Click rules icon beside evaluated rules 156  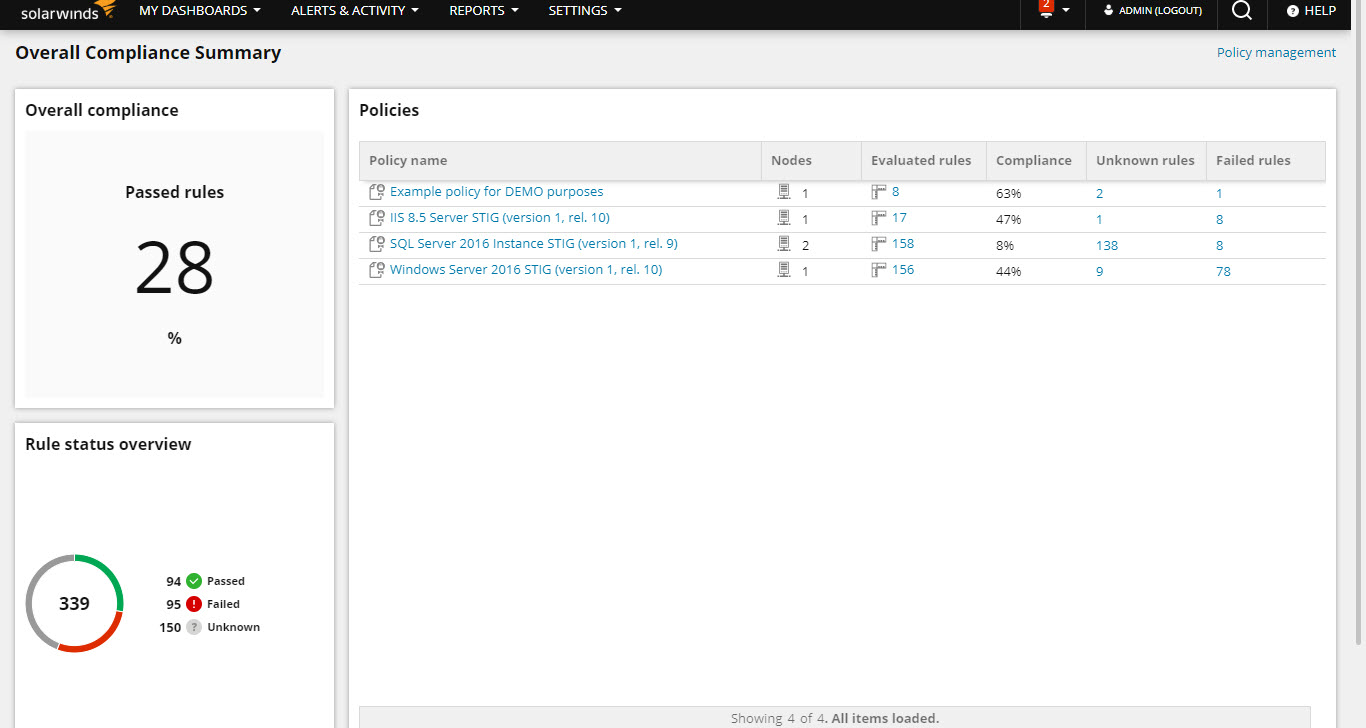click(x=879, y=270)
